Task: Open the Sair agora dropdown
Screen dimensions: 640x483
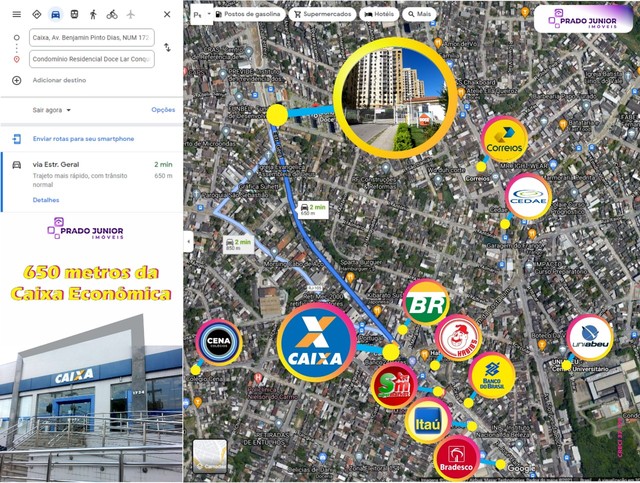Action: tap(51, 110)
